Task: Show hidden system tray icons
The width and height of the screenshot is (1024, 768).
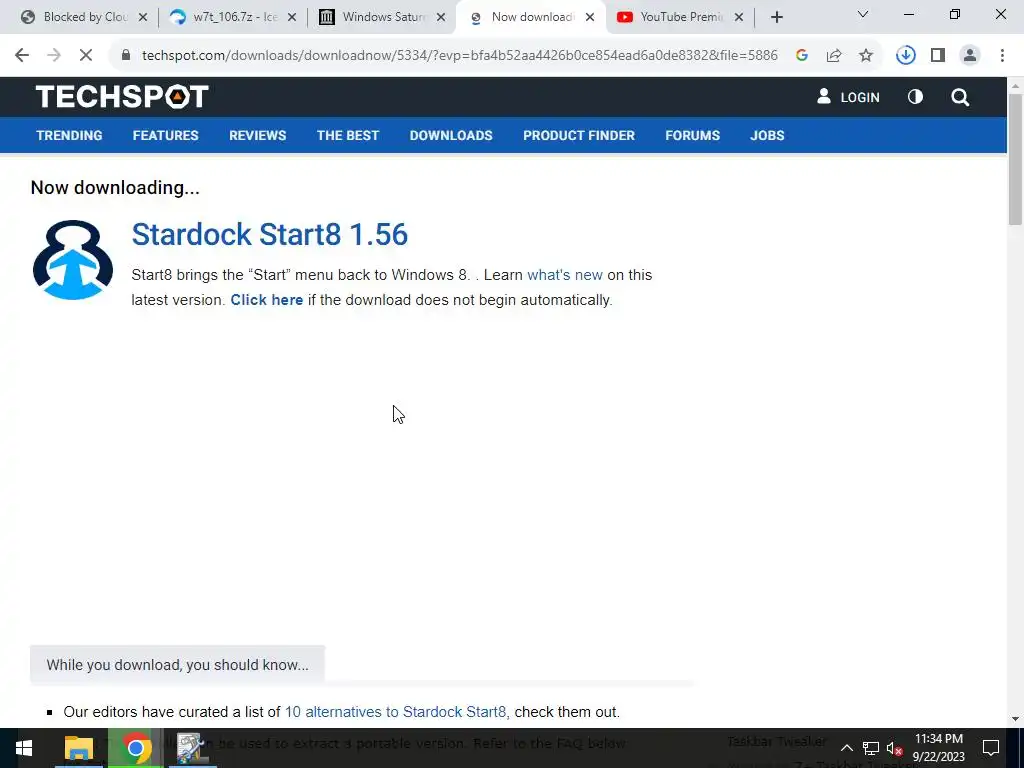Action: click(x=846, y=748)
